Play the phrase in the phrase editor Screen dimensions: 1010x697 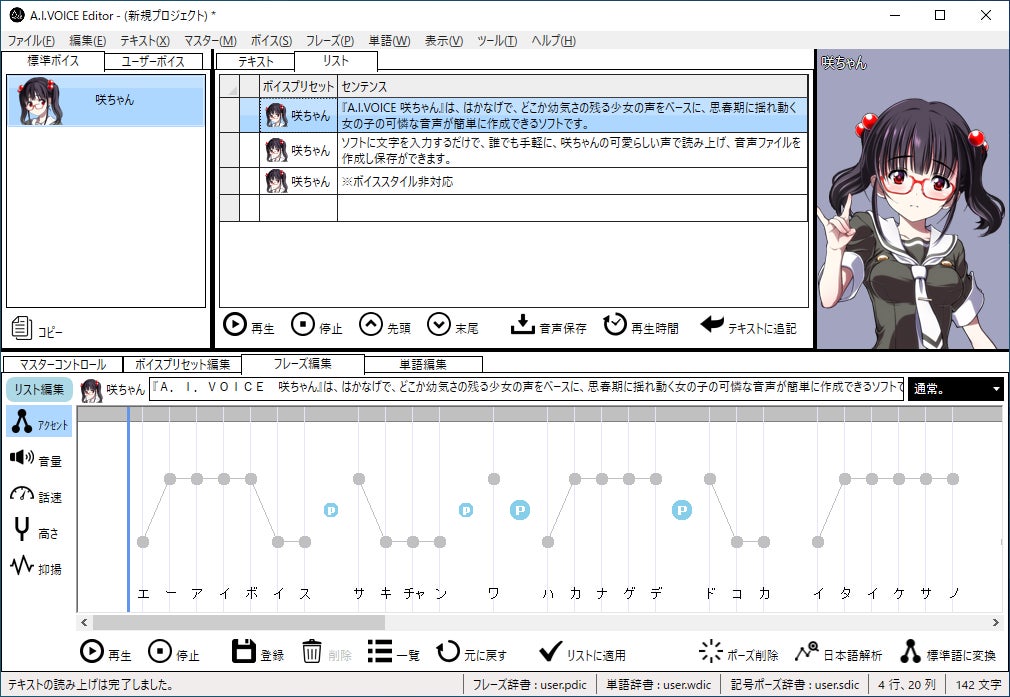106,652
